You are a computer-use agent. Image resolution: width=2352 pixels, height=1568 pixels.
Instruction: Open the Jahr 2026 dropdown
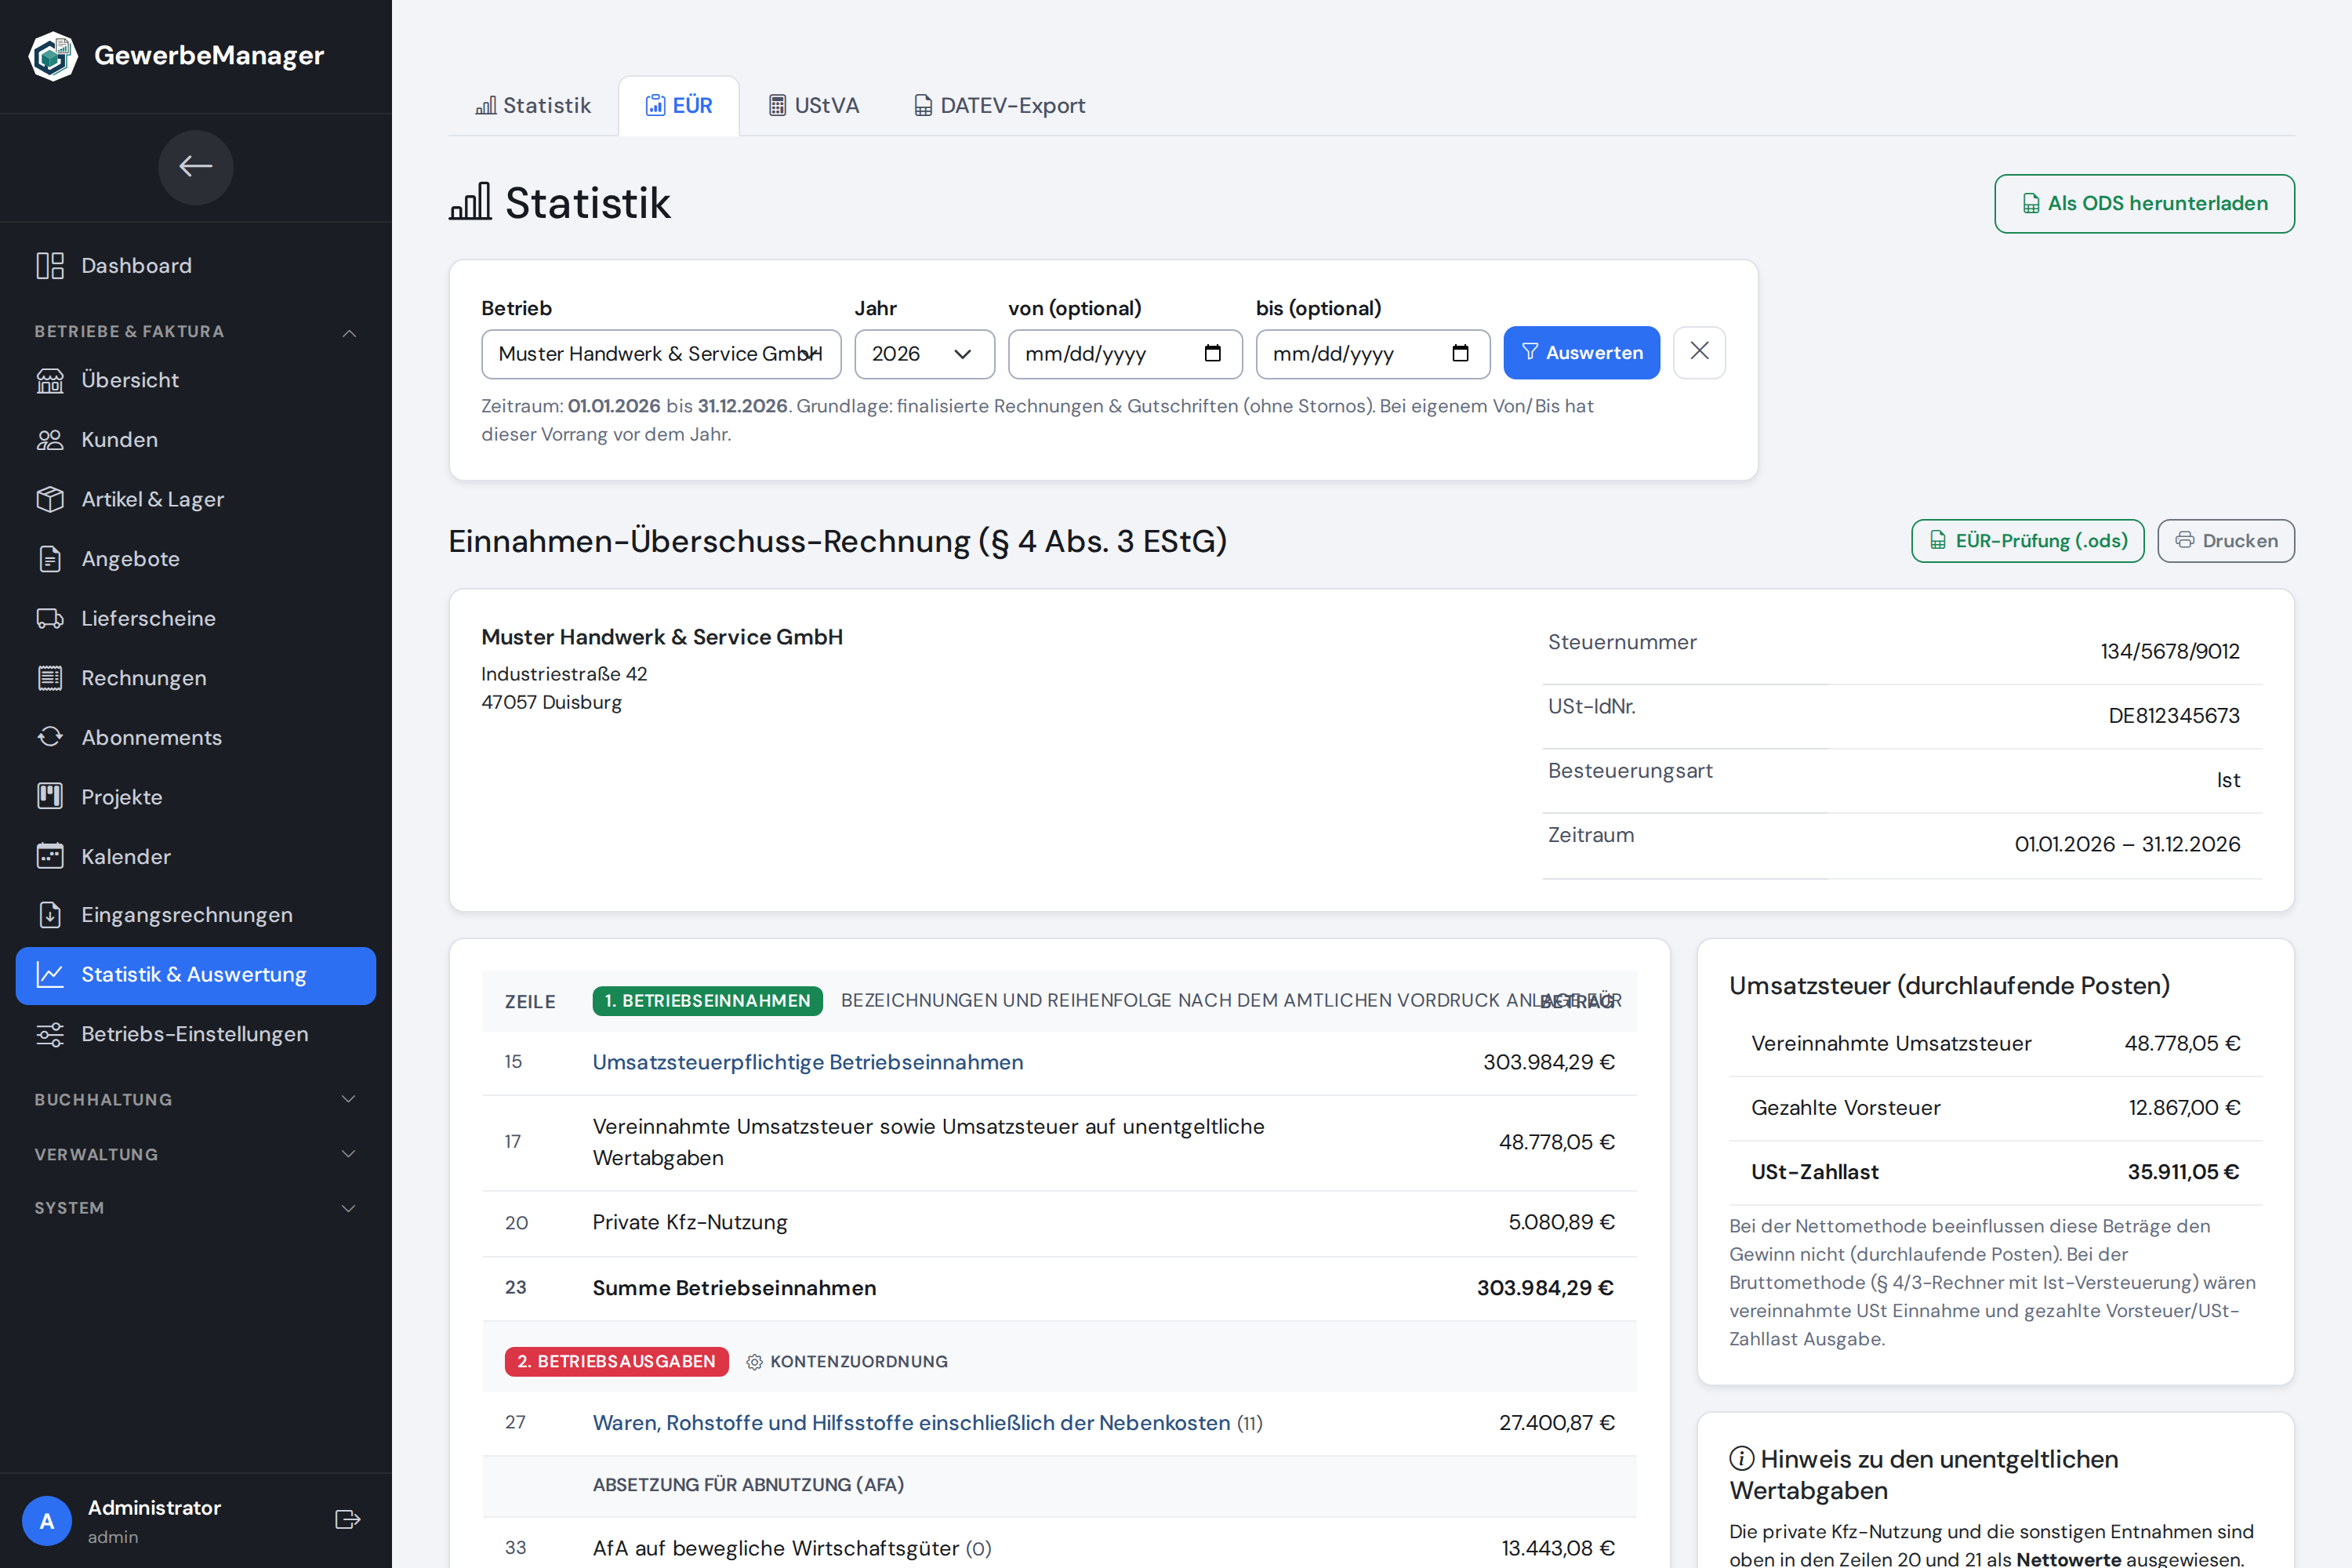coord(924,354)
